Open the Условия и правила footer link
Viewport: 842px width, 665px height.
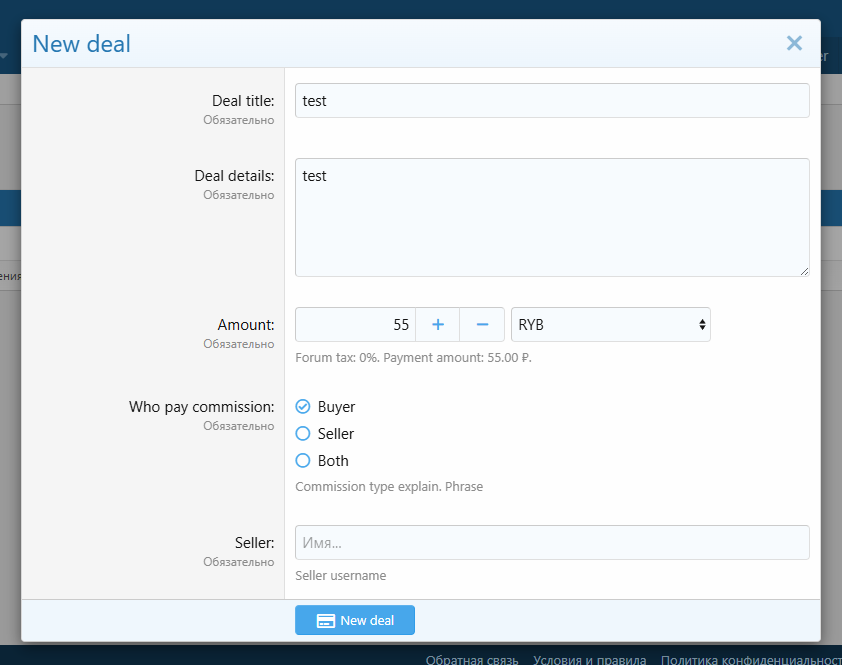(x=589, y=659)
